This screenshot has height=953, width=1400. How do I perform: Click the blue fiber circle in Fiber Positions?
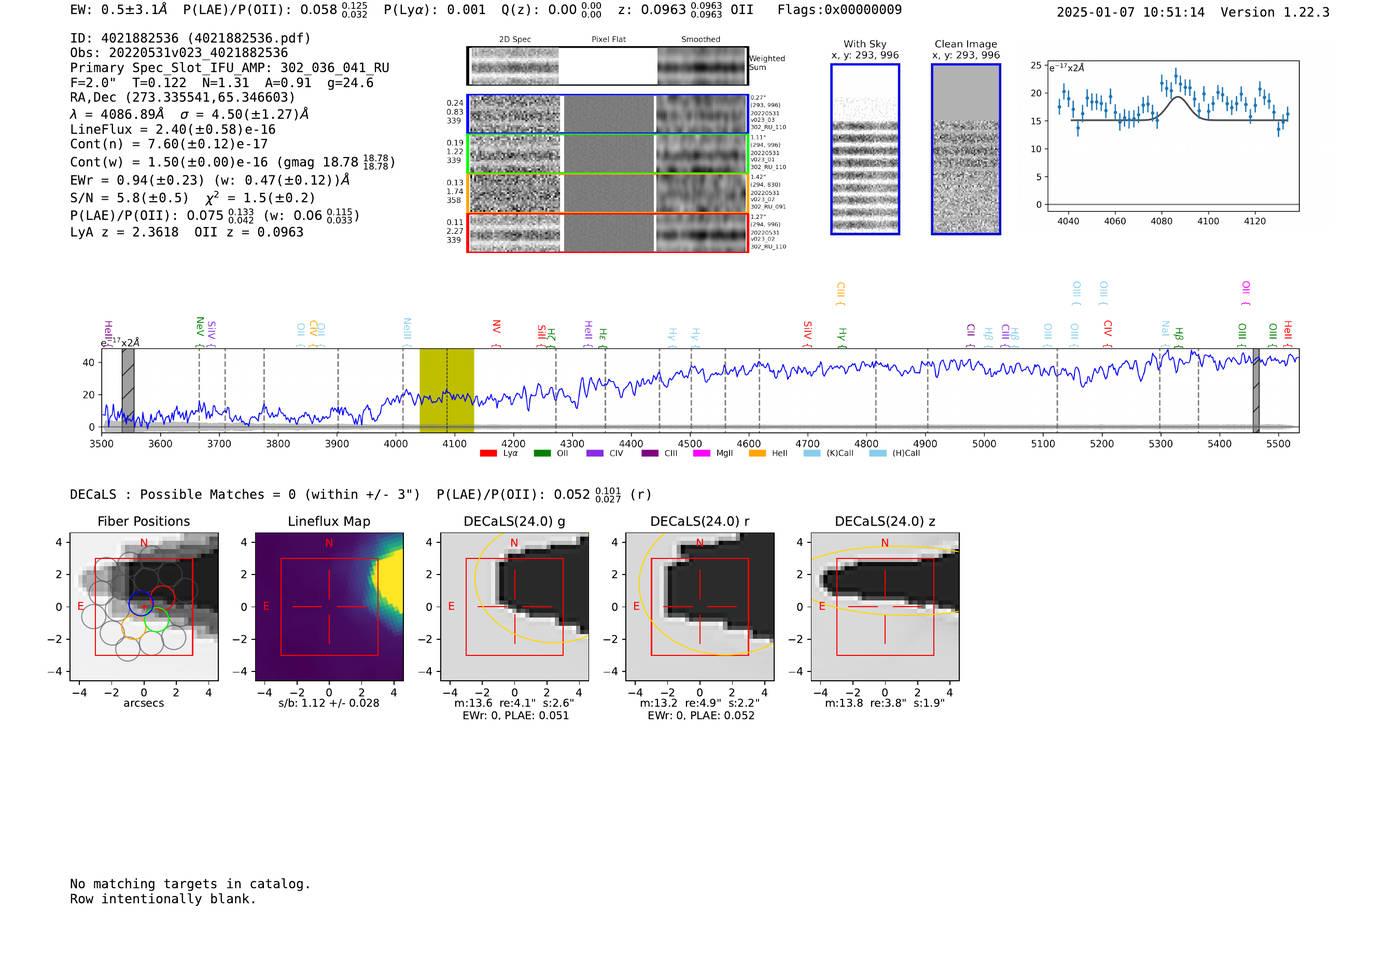click(141, 603)
